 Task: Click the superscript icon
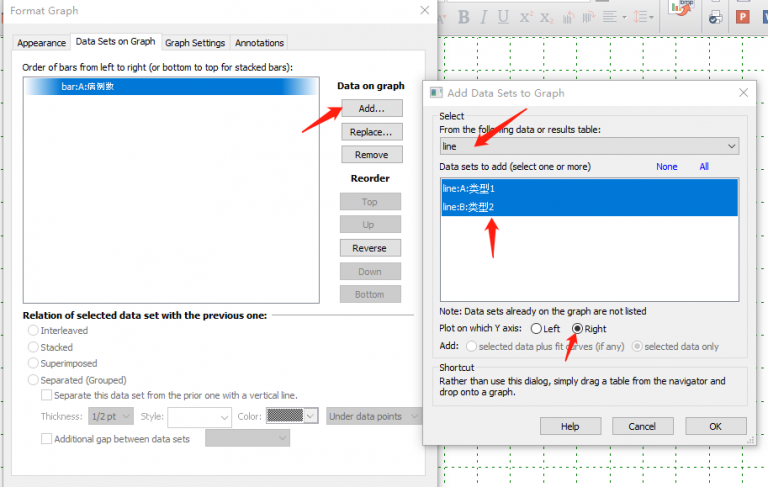point(526,17)
